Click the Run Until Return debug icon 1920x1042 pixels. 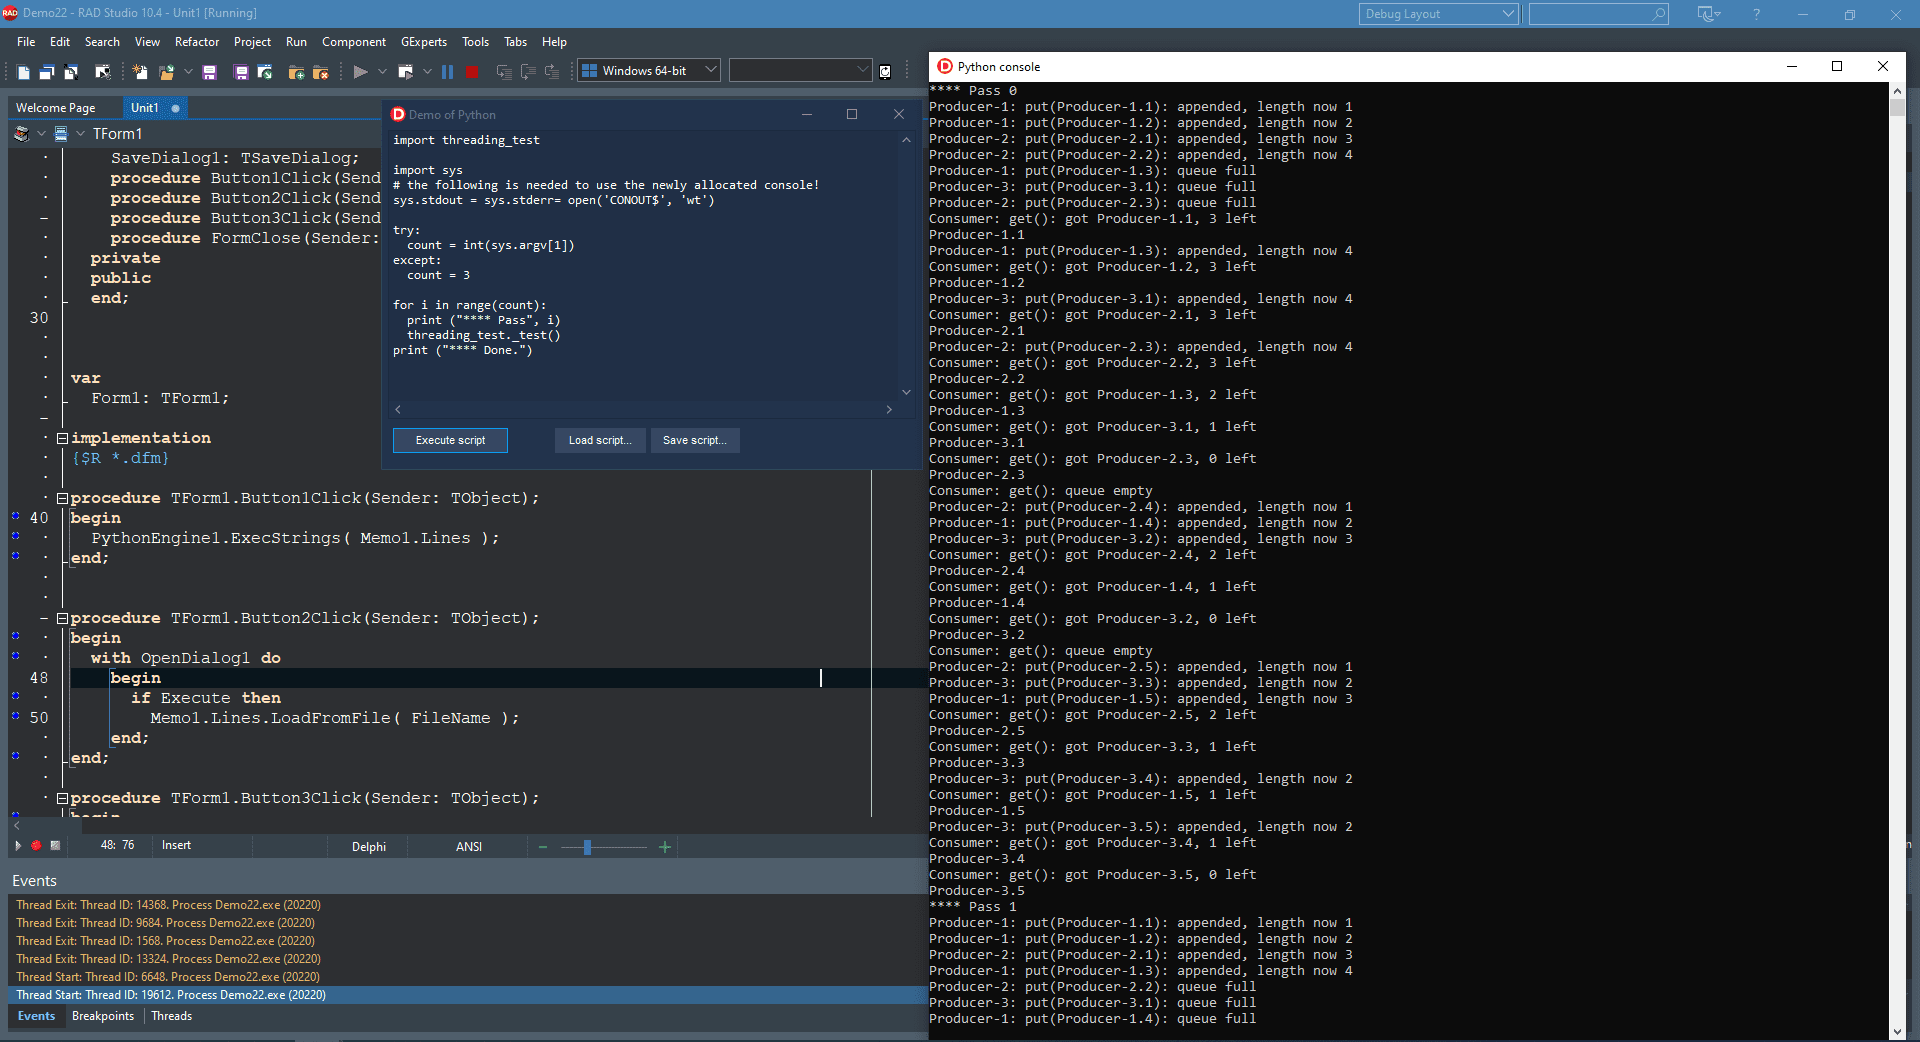(x=552, y=72)
